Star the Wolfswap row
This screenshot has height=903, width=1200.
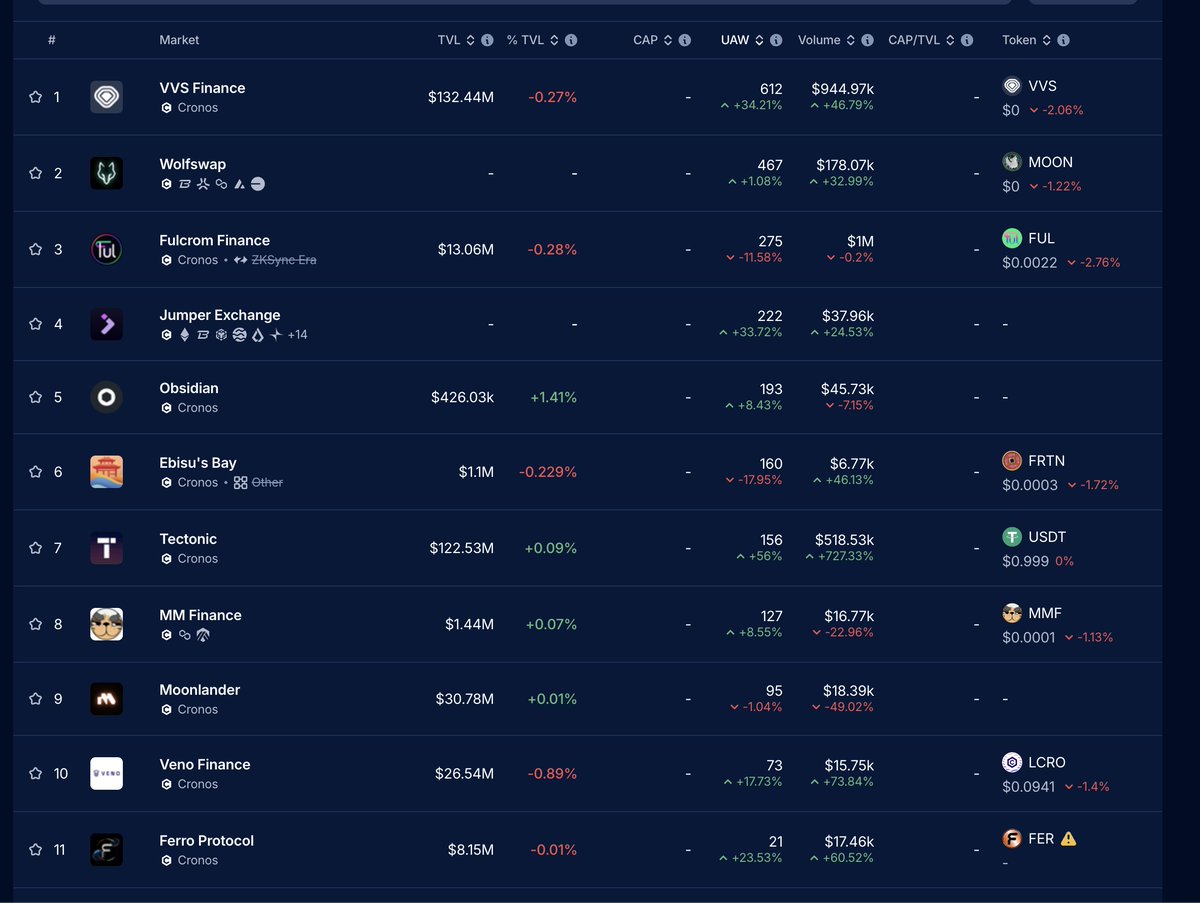tap(36, 173)
